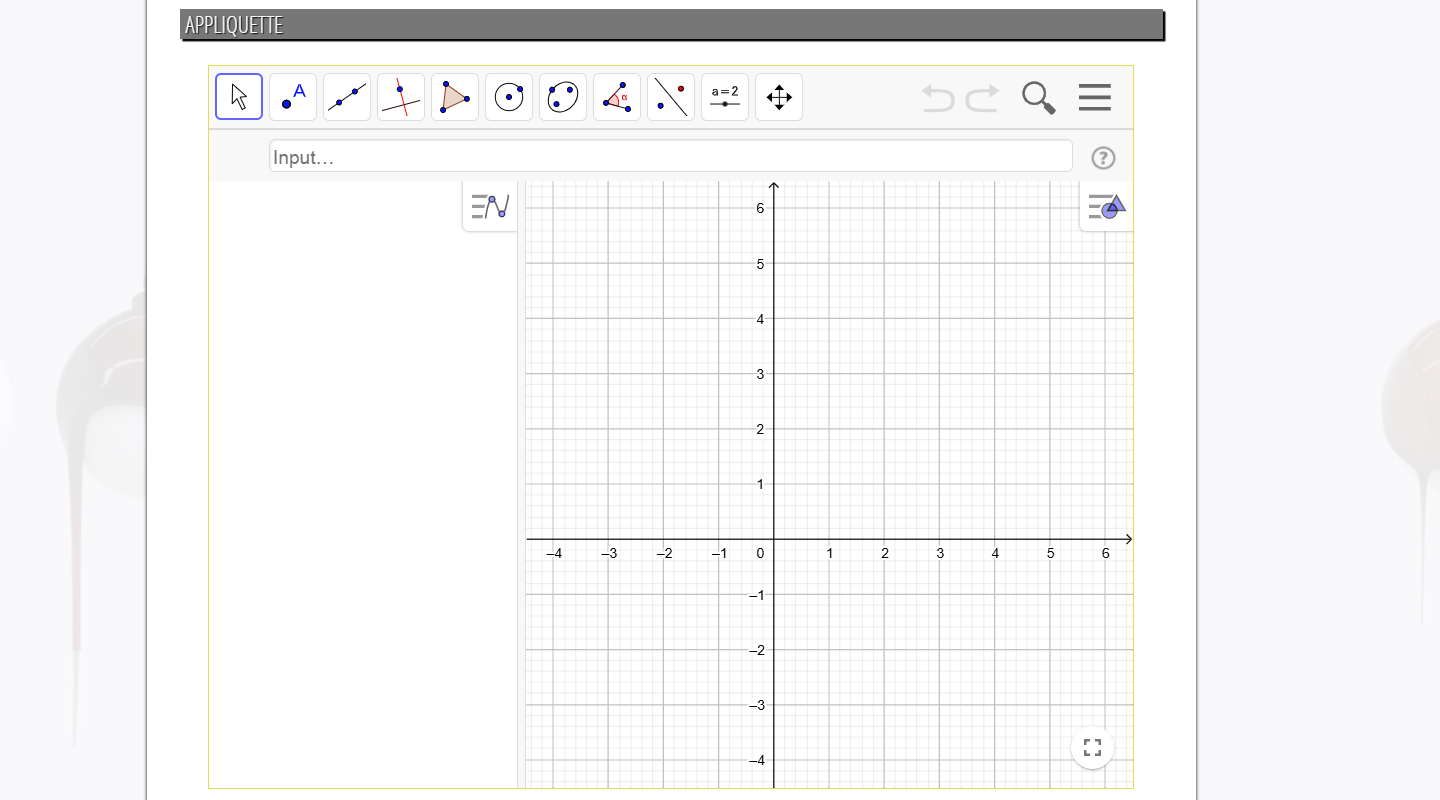Select the Point tool
Screen dimensions: 1440x800
[x=293, y=97]
